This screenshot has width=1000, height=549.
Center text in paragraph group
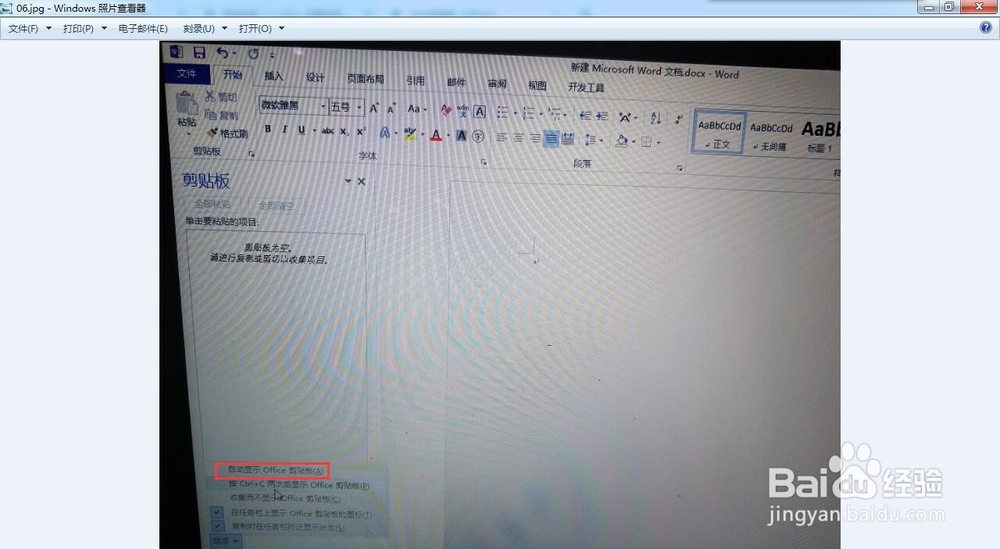coord(518,138)
